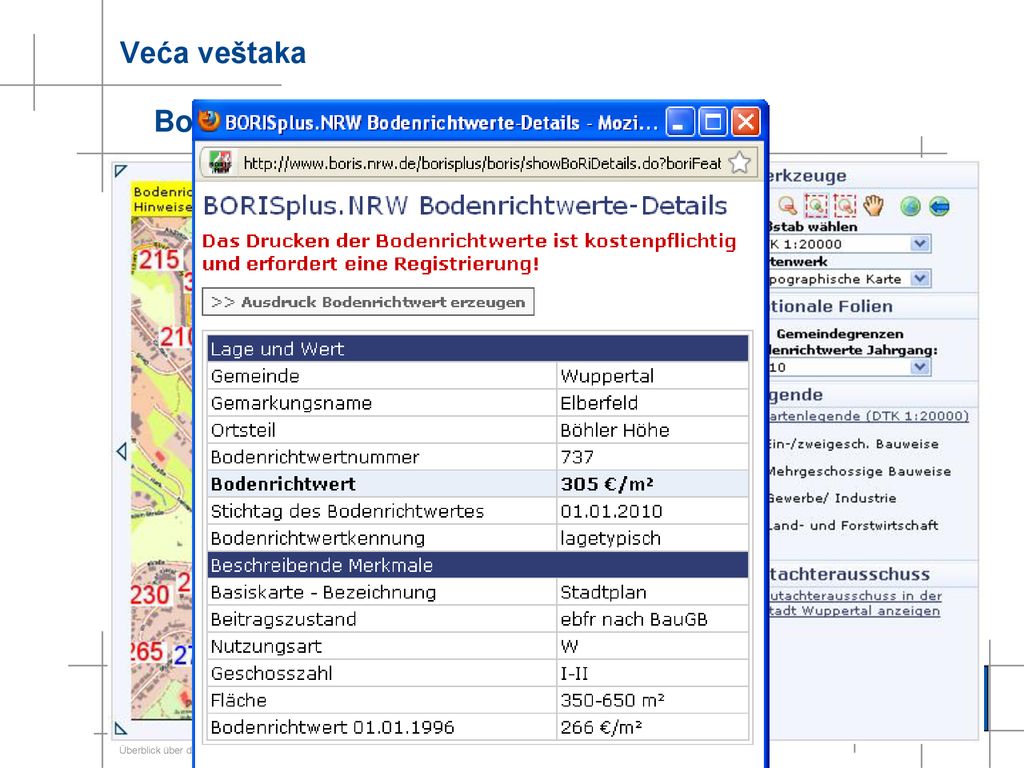This screenshot has width=1024, height=768.
Task: Maximize the BORISplus details popup window
Action: point(712,122)
